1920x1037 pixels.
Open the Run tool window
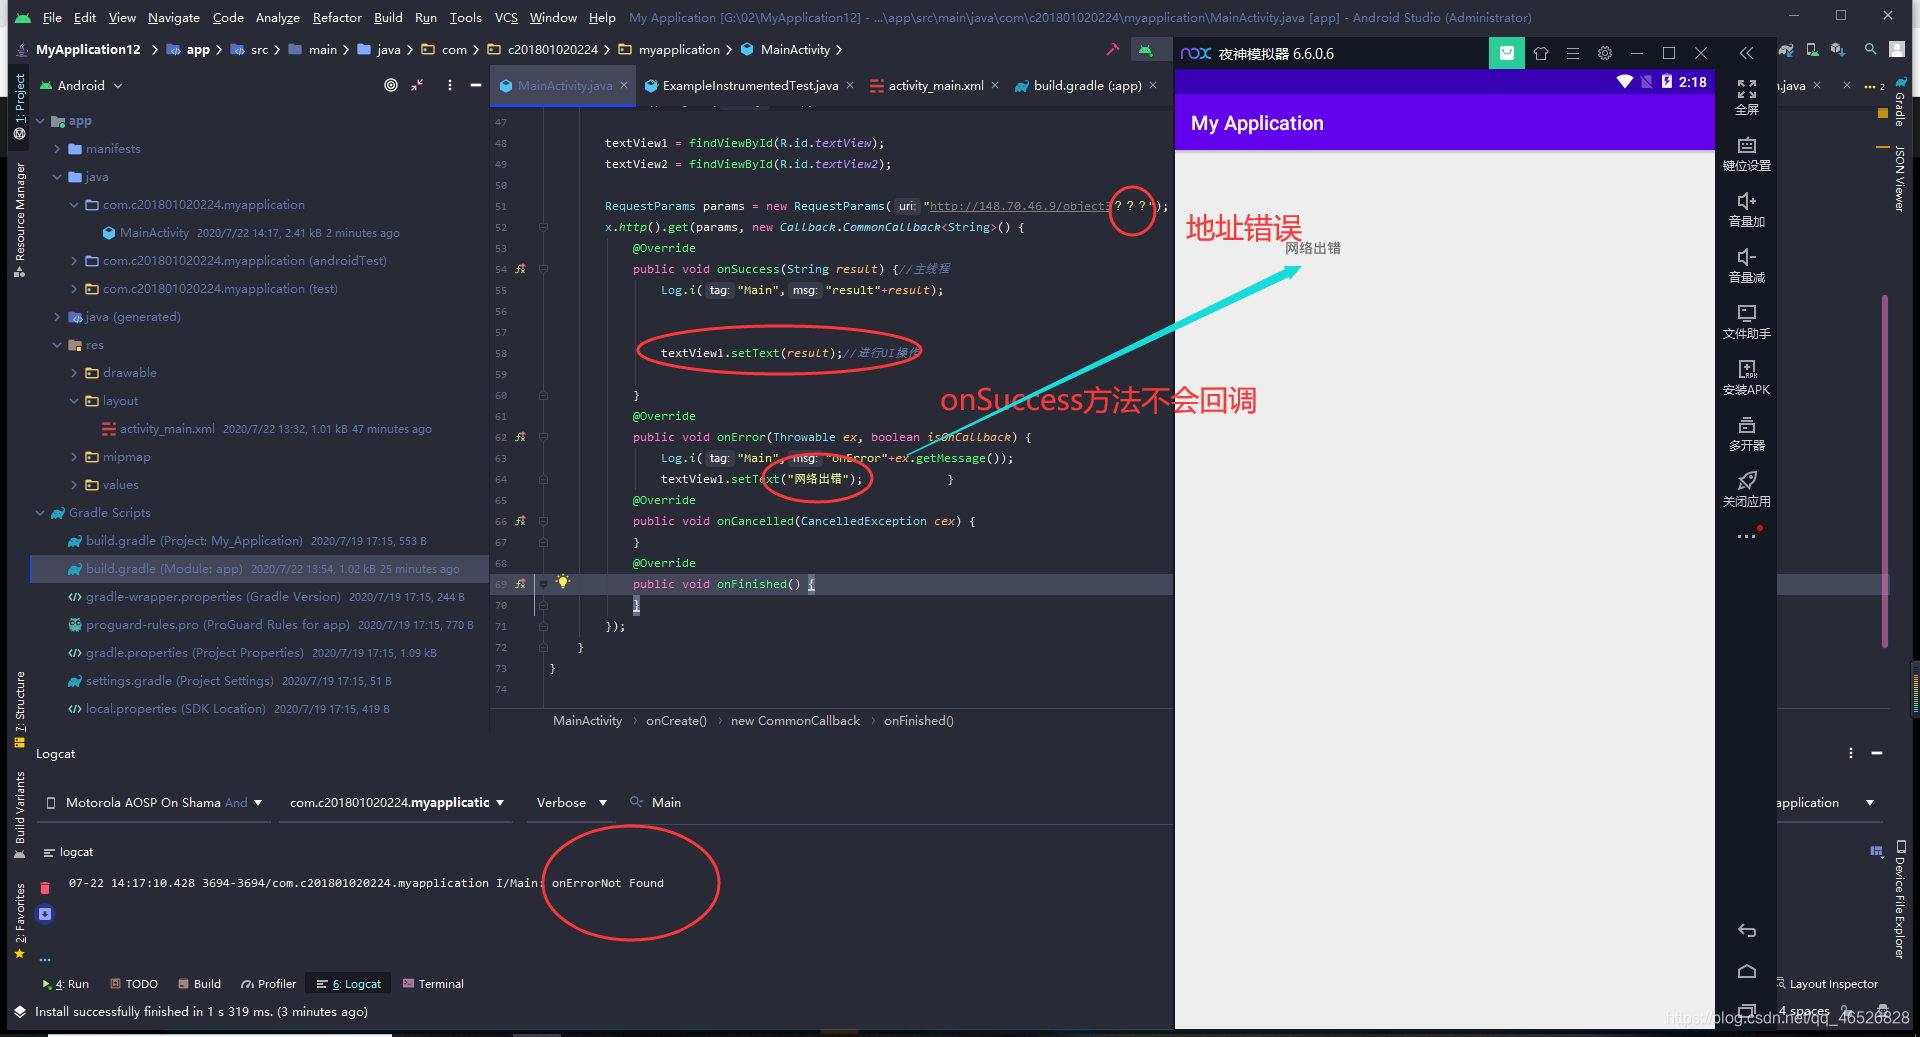click(66, 984)
